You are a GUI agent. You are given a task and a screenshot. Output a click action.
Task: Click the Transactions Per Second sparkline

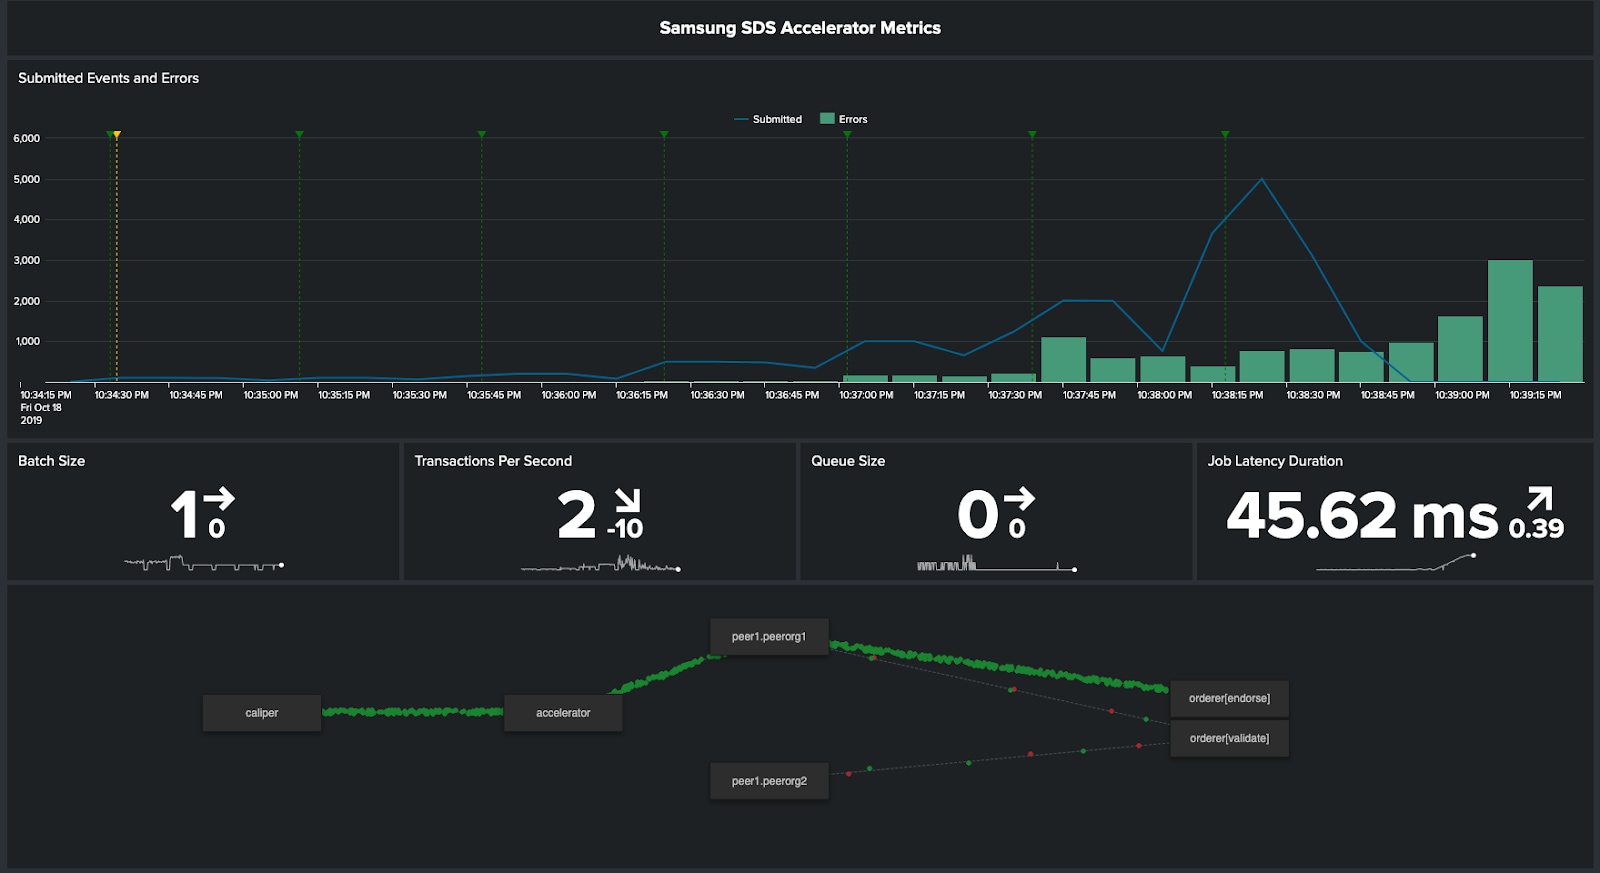(x=601, y=565)
